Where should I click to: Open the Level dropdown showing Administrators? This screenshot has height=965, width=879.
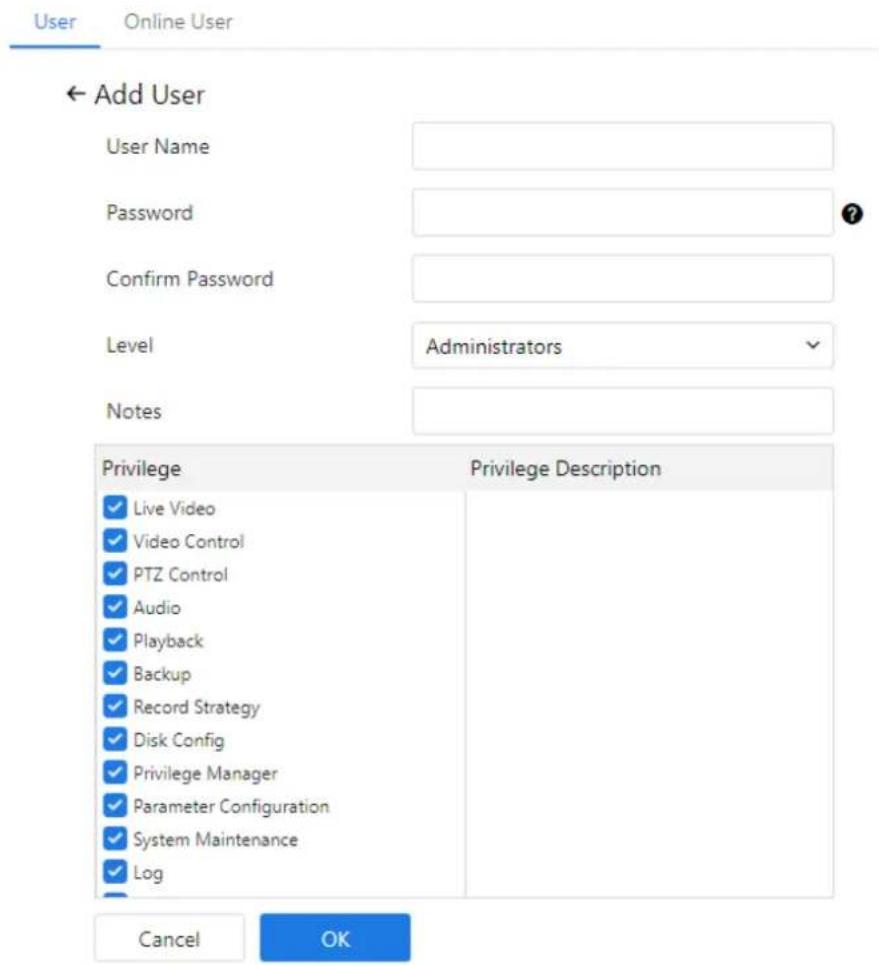coord(622,345)
